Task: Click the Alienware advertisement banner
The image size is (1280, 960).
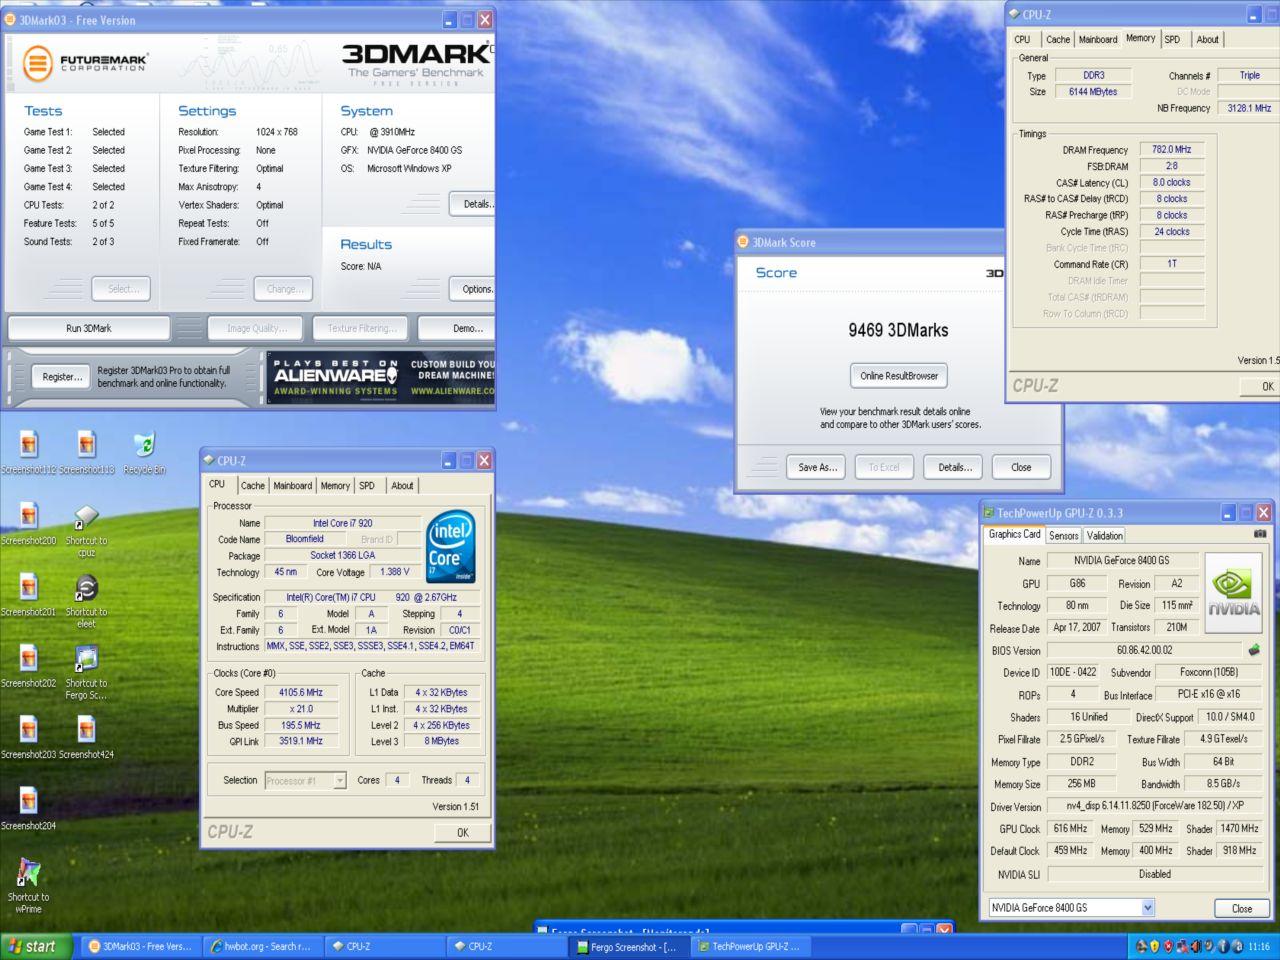Action: pos(381,377)
